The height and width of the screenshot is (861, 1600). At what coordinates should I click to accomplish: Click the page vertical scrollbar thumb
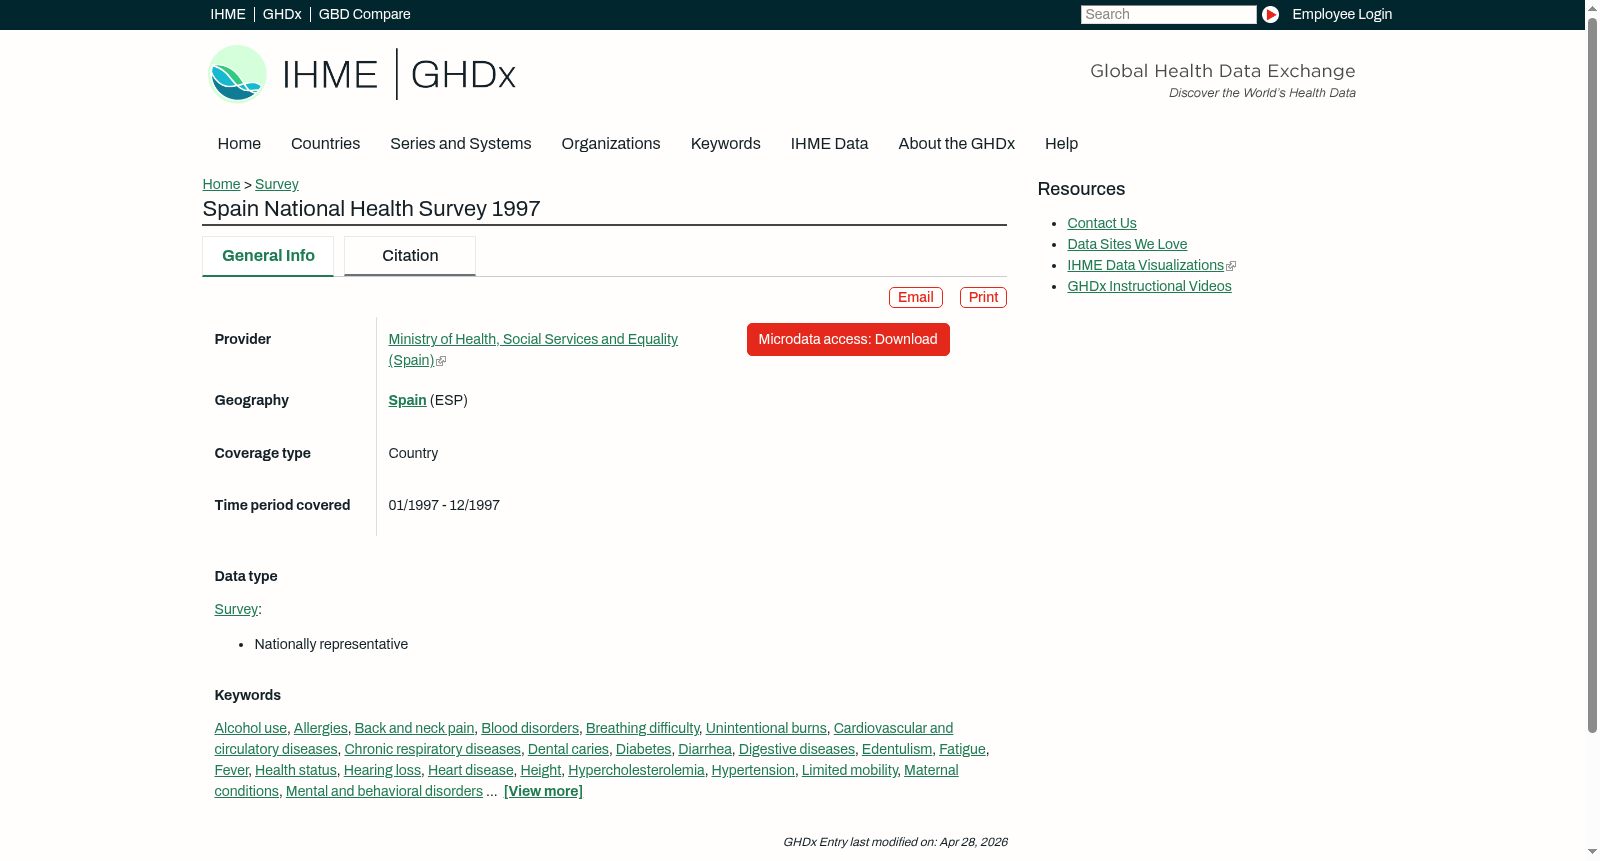tap(1592, 375)
